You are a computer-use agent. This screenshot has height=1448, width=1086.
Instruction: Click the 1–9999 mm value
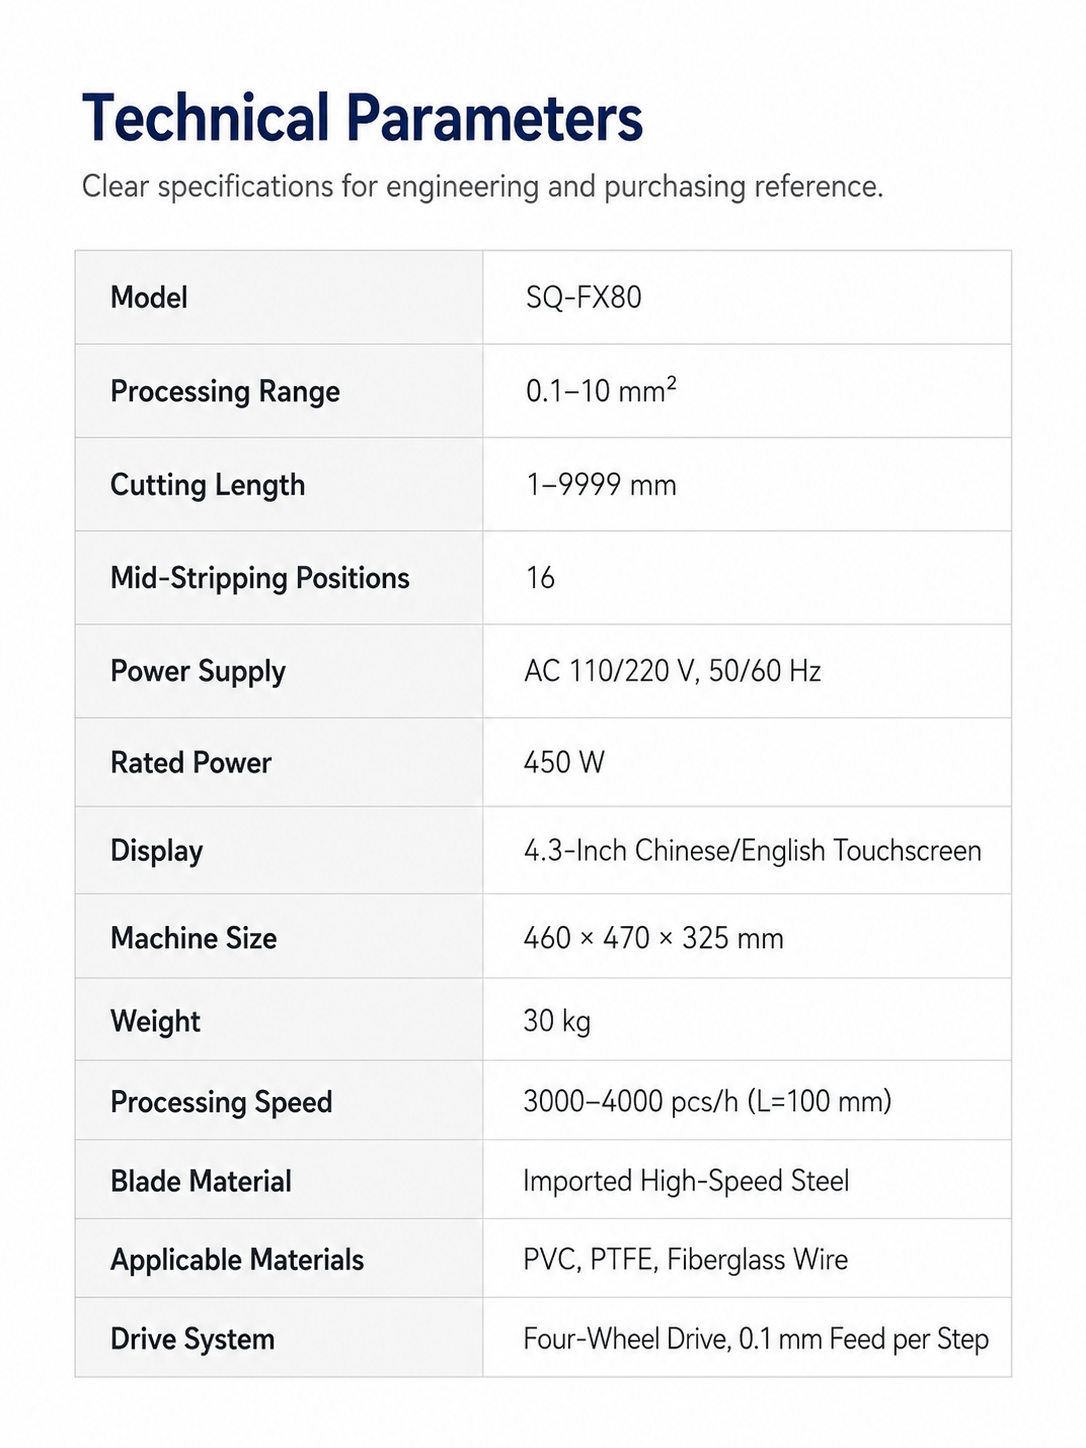tap(601, 485)
